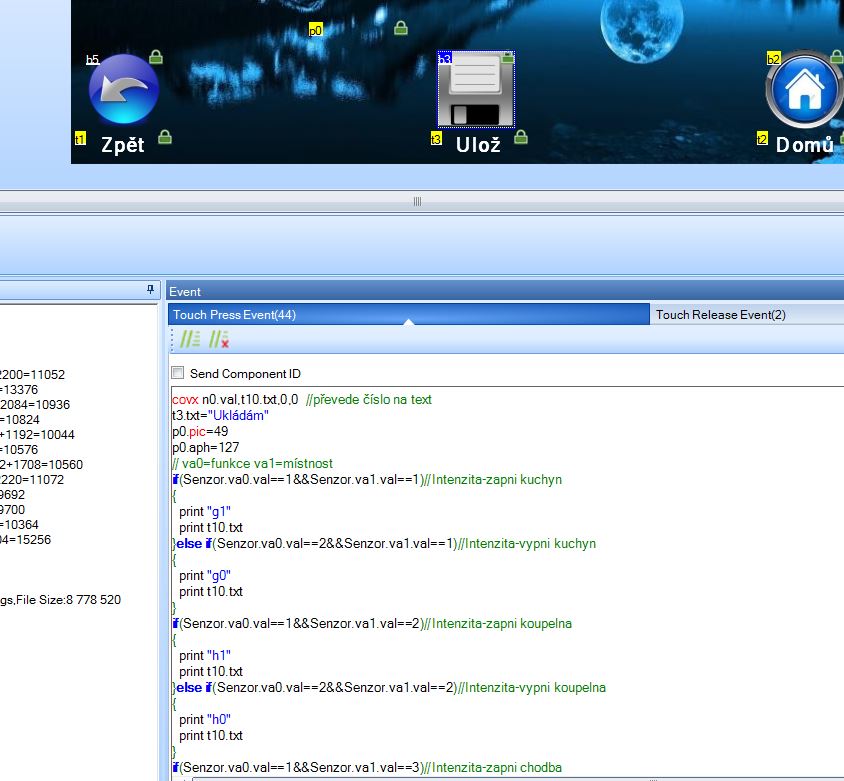Screen dimensions: 844x781
Task: Toggle the pin icon on the output panel
Action: (x=151, y=290)
